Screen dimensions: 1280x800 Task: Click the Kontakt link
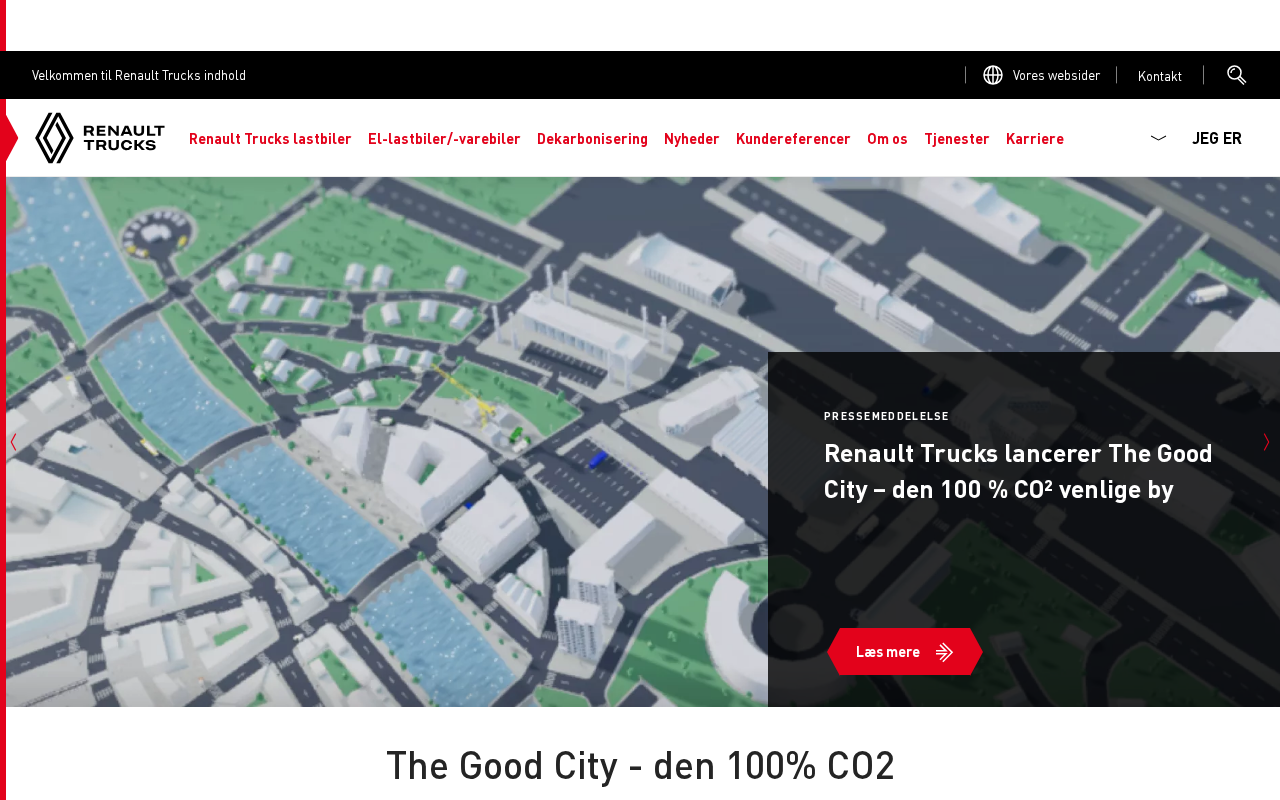tap(1160, 76)
